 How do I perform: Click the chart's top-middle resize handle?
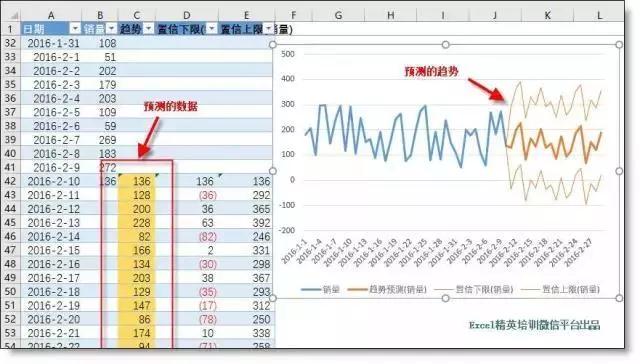click(446, 44)
